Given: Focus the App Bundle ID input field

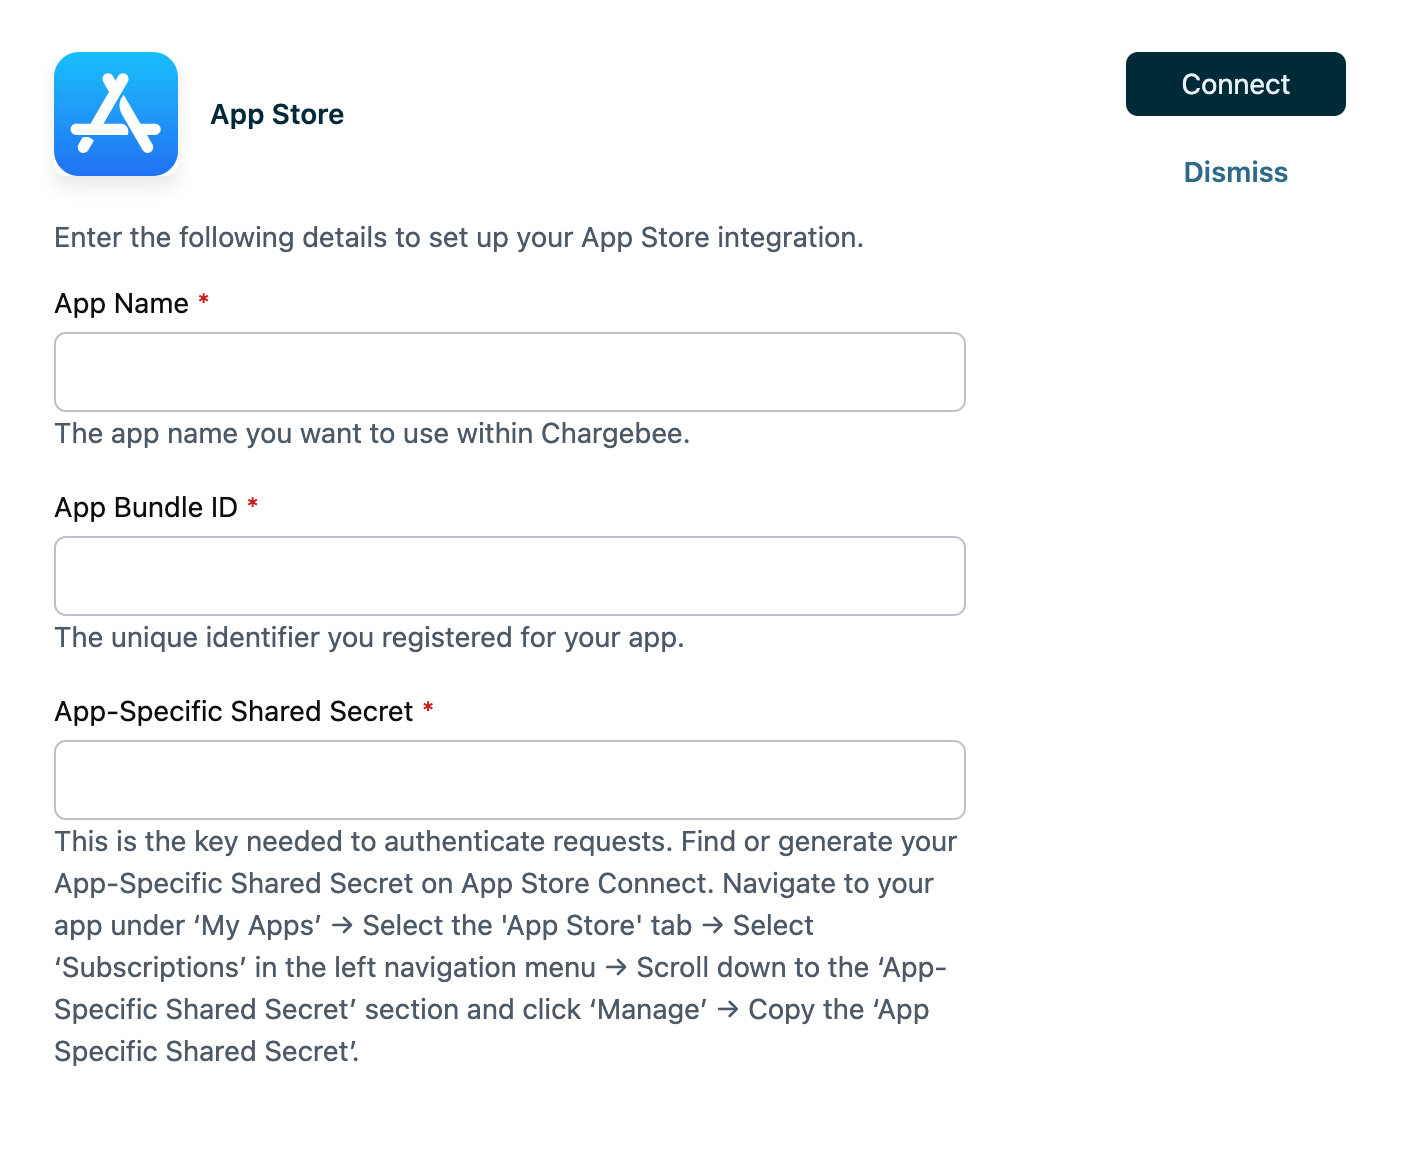Looking at the screenshot, I should tap(509, 576).
